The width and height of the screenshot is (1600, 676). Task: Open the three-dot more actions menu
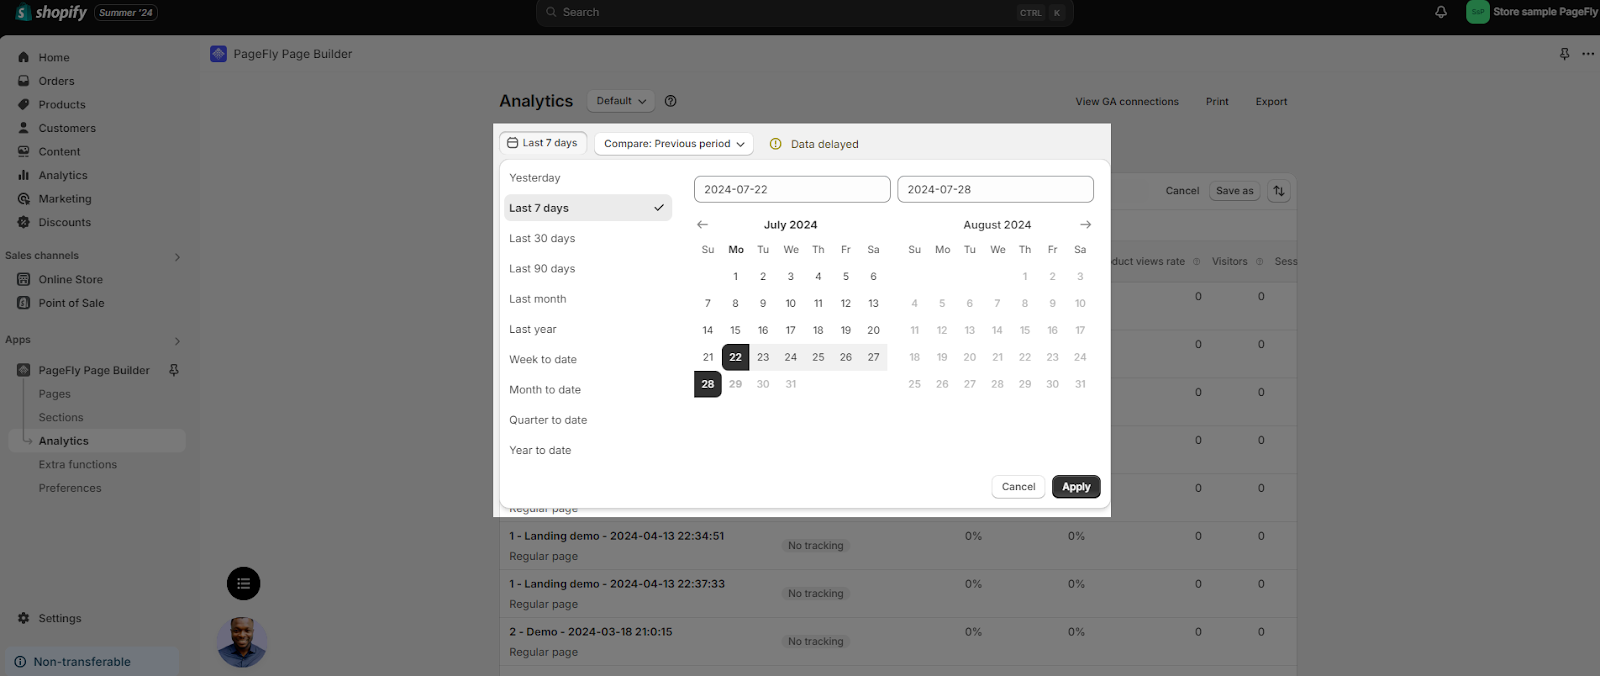pyautogui.click(x=1588, y=54)
